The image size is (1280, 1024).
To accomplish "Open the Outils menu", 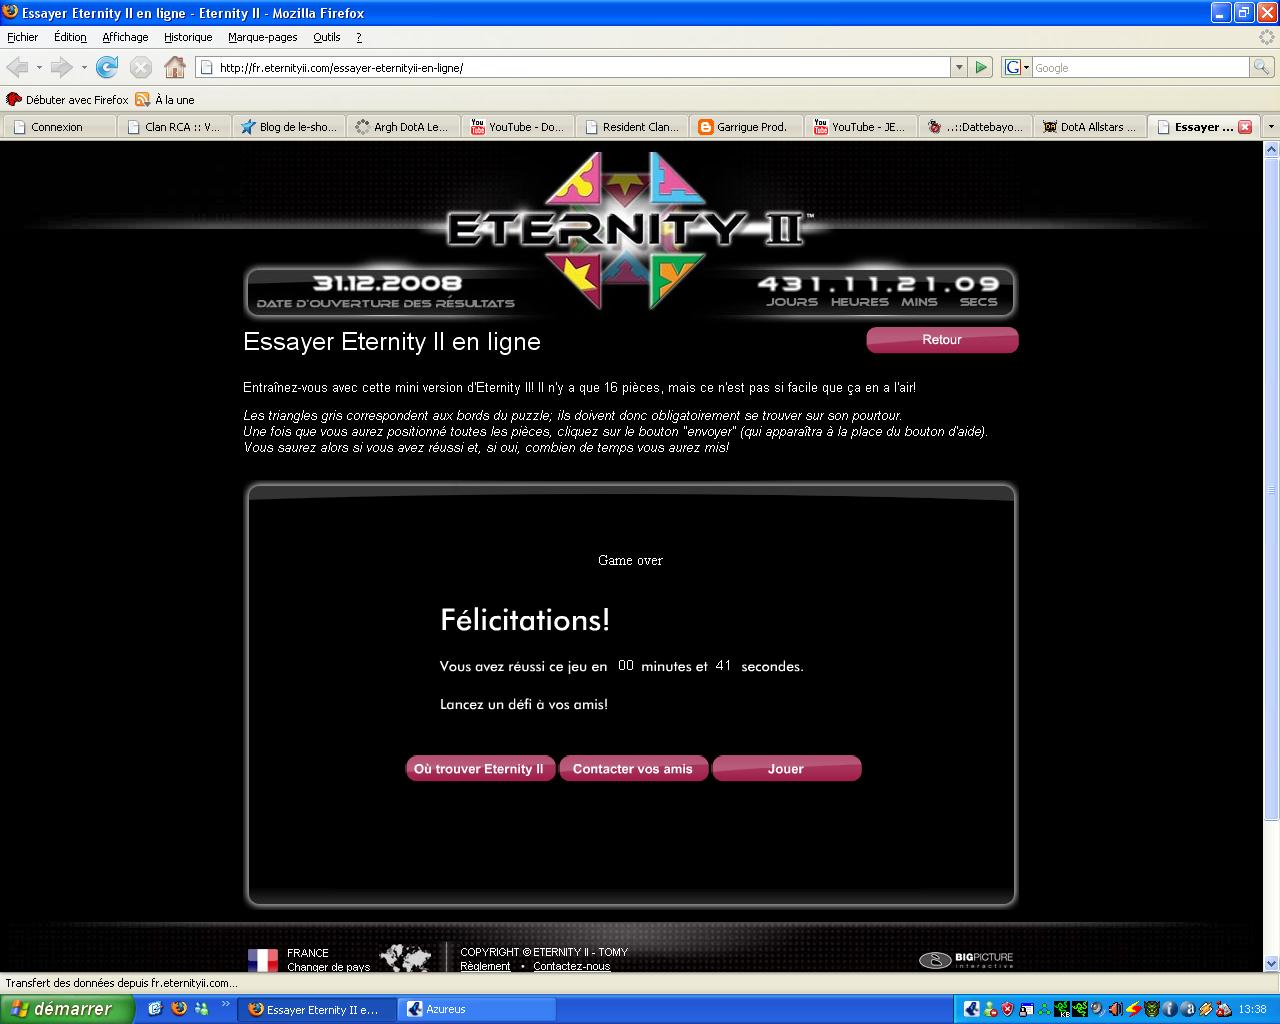I will 327,37.
